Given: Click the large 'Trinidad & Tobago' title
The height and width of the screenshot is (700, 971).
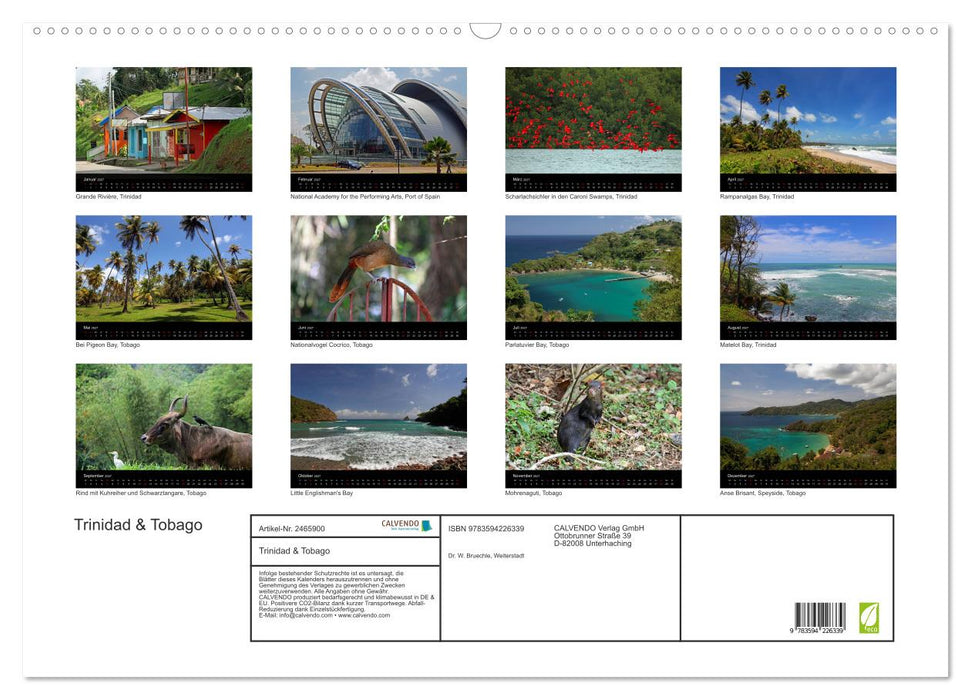Looking at the screenshot, I should pyautogui.click(x=138, y=525).
